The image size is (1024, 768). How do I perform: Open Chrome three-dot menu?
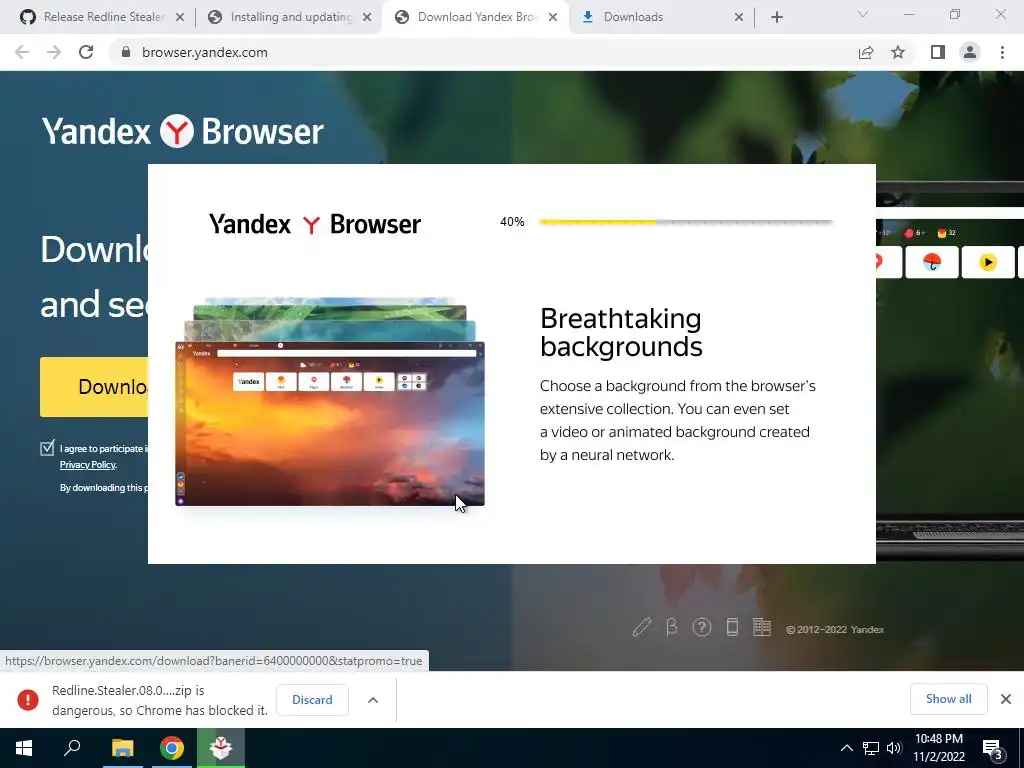pyautogui.click(x=1002, y=52)
